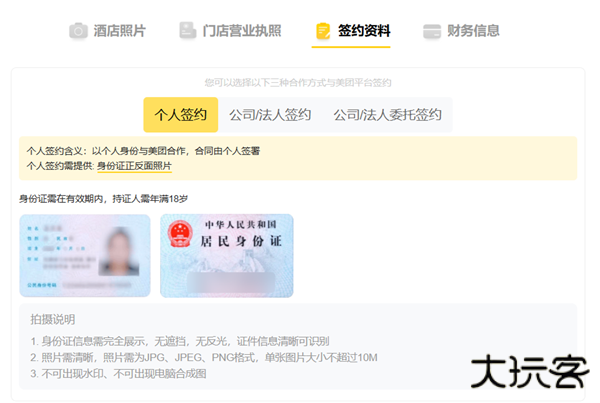The height and width of the screenshot is (403, 600).
Task: Open the 酒店照片 tab label
Action: point(120,31)
